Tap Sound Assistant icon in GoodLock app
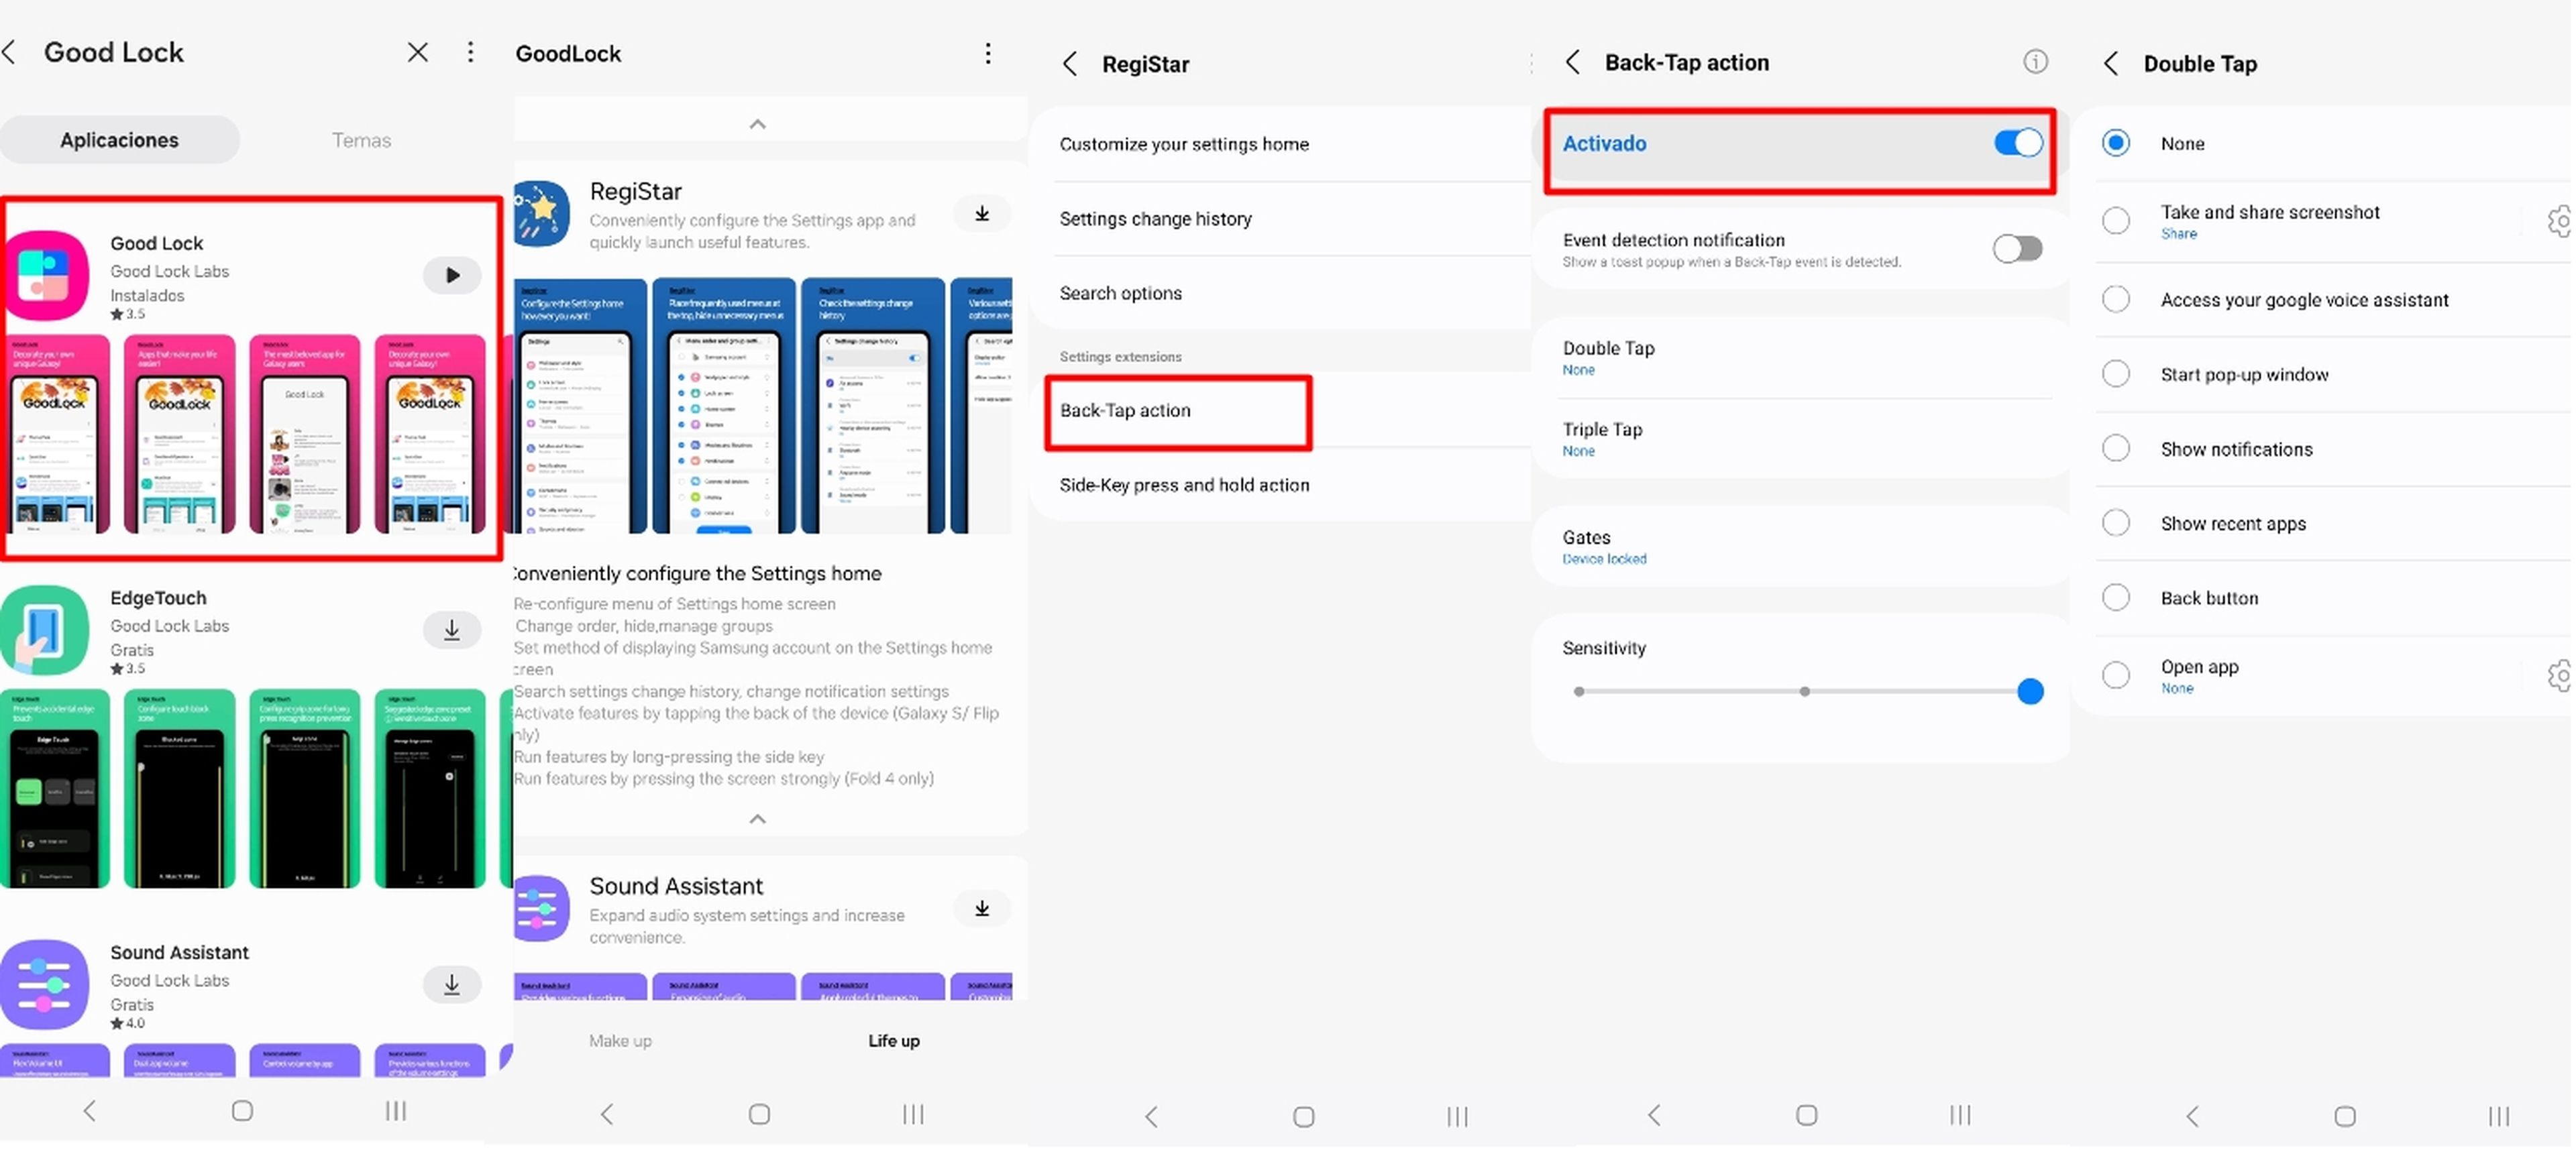Viewport: 2576px width, 1150px height. coord(541,908)
